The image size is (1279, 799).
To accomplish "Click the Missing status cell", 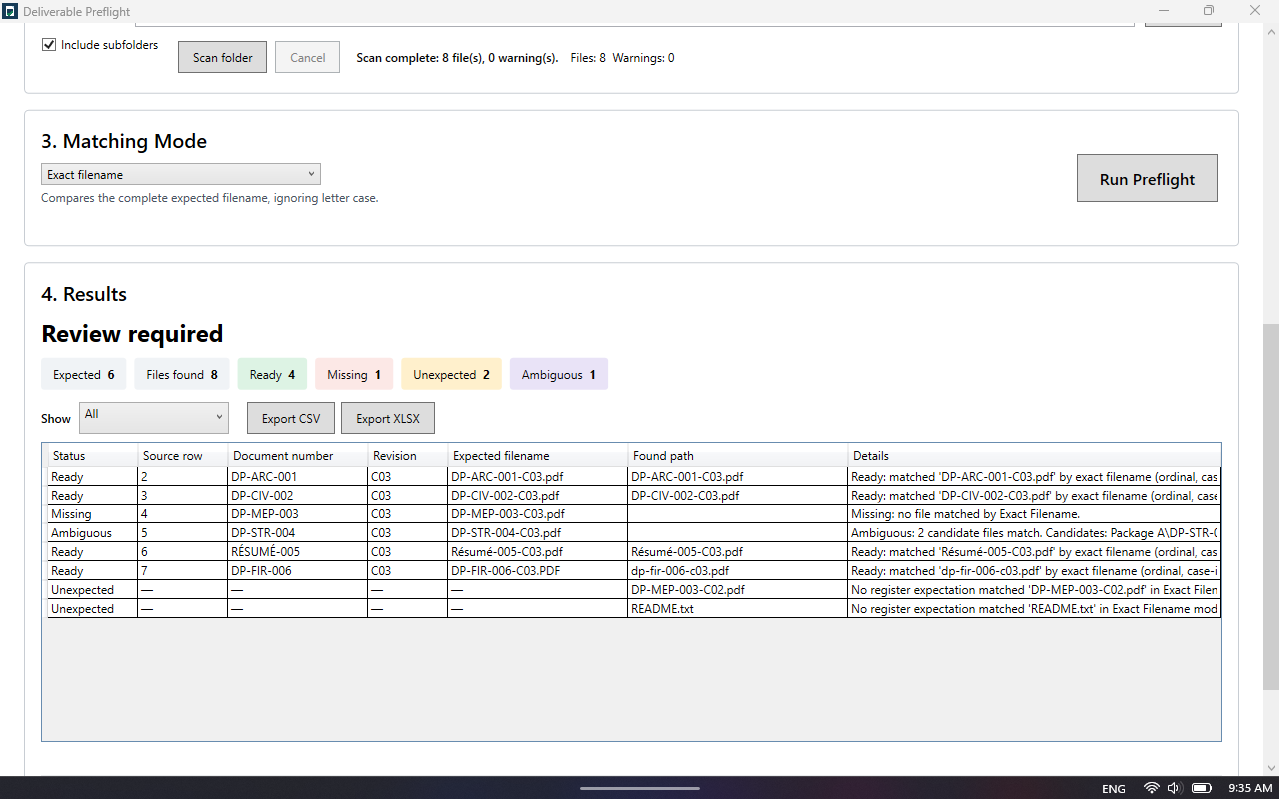I will [92, 514].
